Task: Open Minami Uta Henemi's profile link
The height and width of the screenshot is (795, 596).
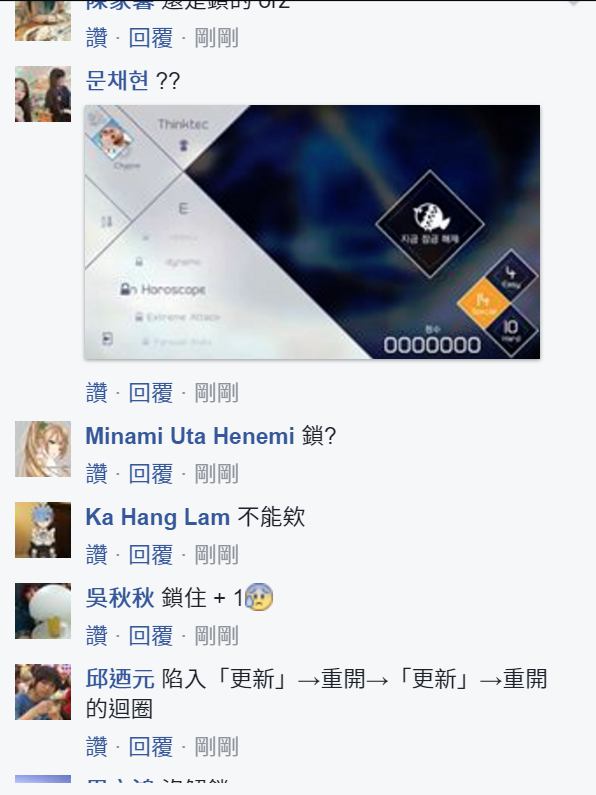Action: pyautogui.click(x=190, y=436)
